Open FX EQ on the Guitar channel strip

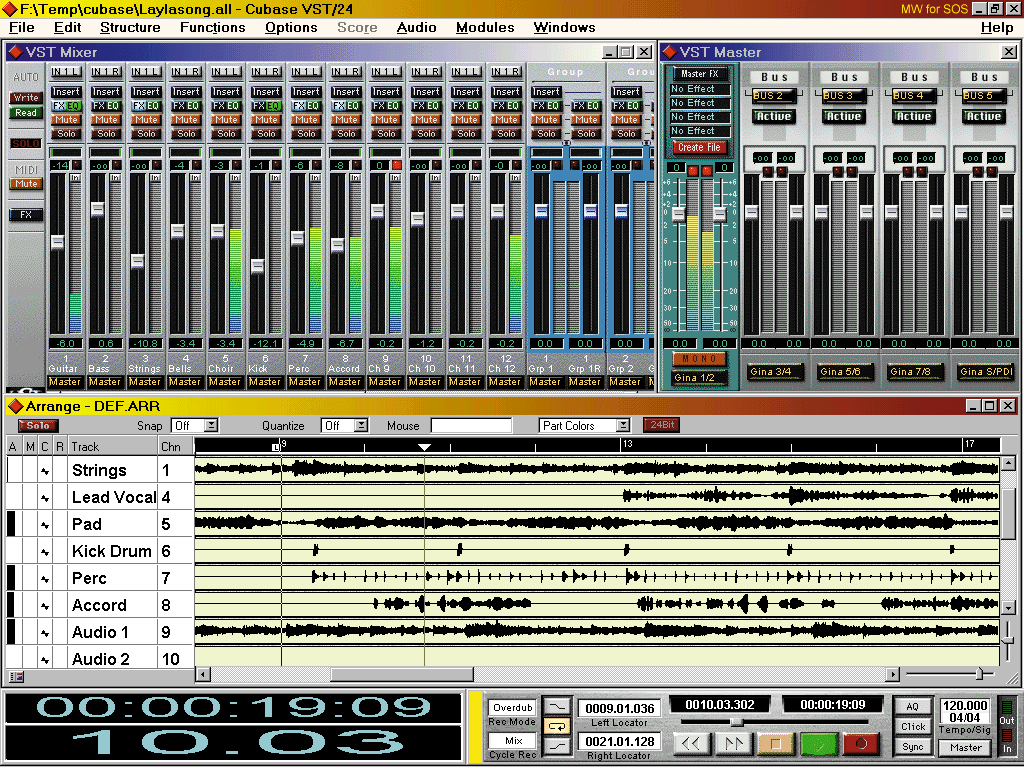(x=65, y=103)
